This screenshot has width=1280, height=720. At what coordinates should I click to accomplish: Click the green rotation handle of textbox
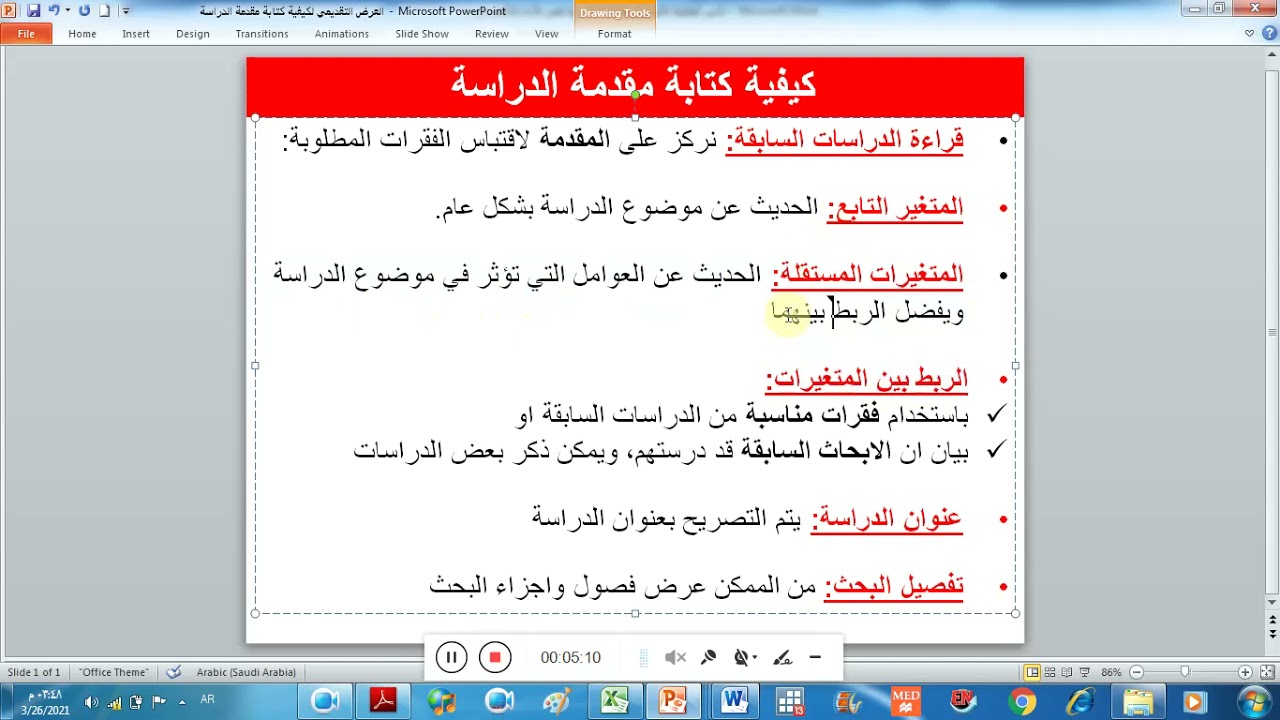tap(635, 96)
